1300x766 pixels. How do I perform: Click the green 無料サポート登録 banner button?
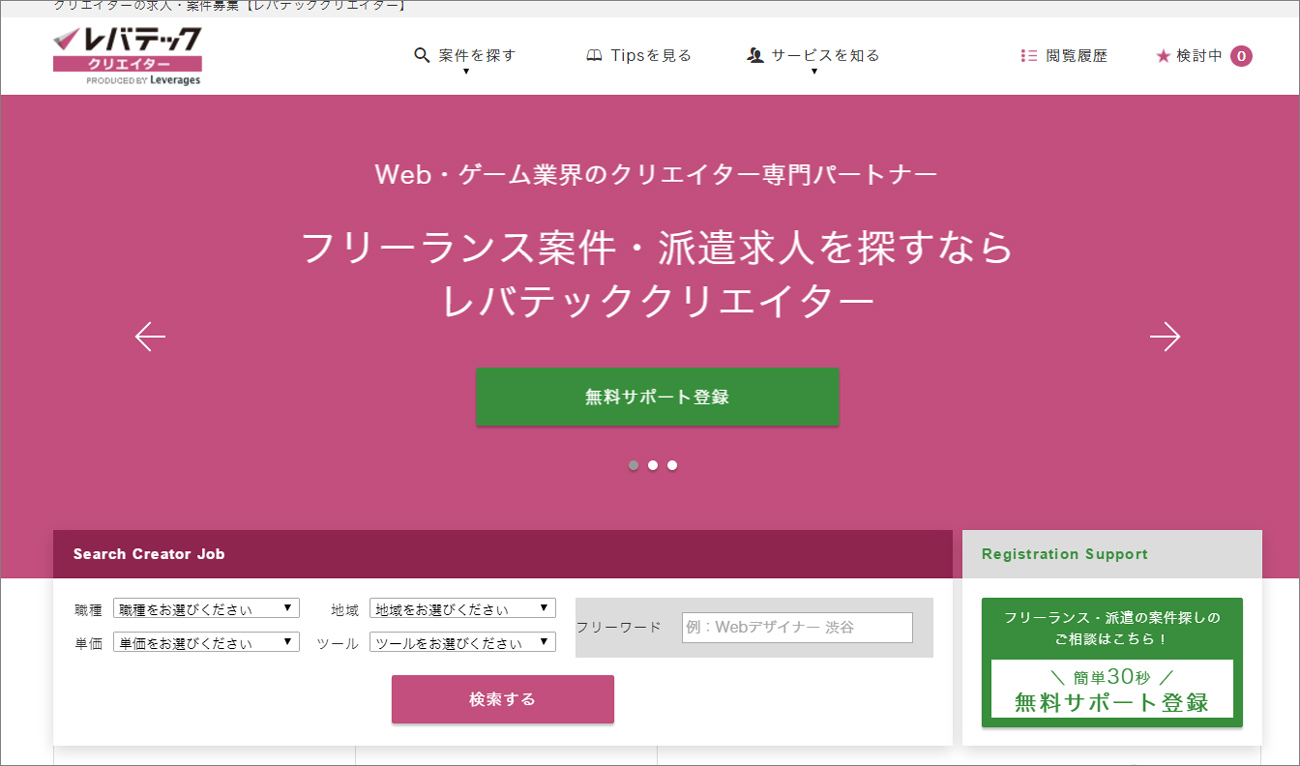(x=658, y=397)
